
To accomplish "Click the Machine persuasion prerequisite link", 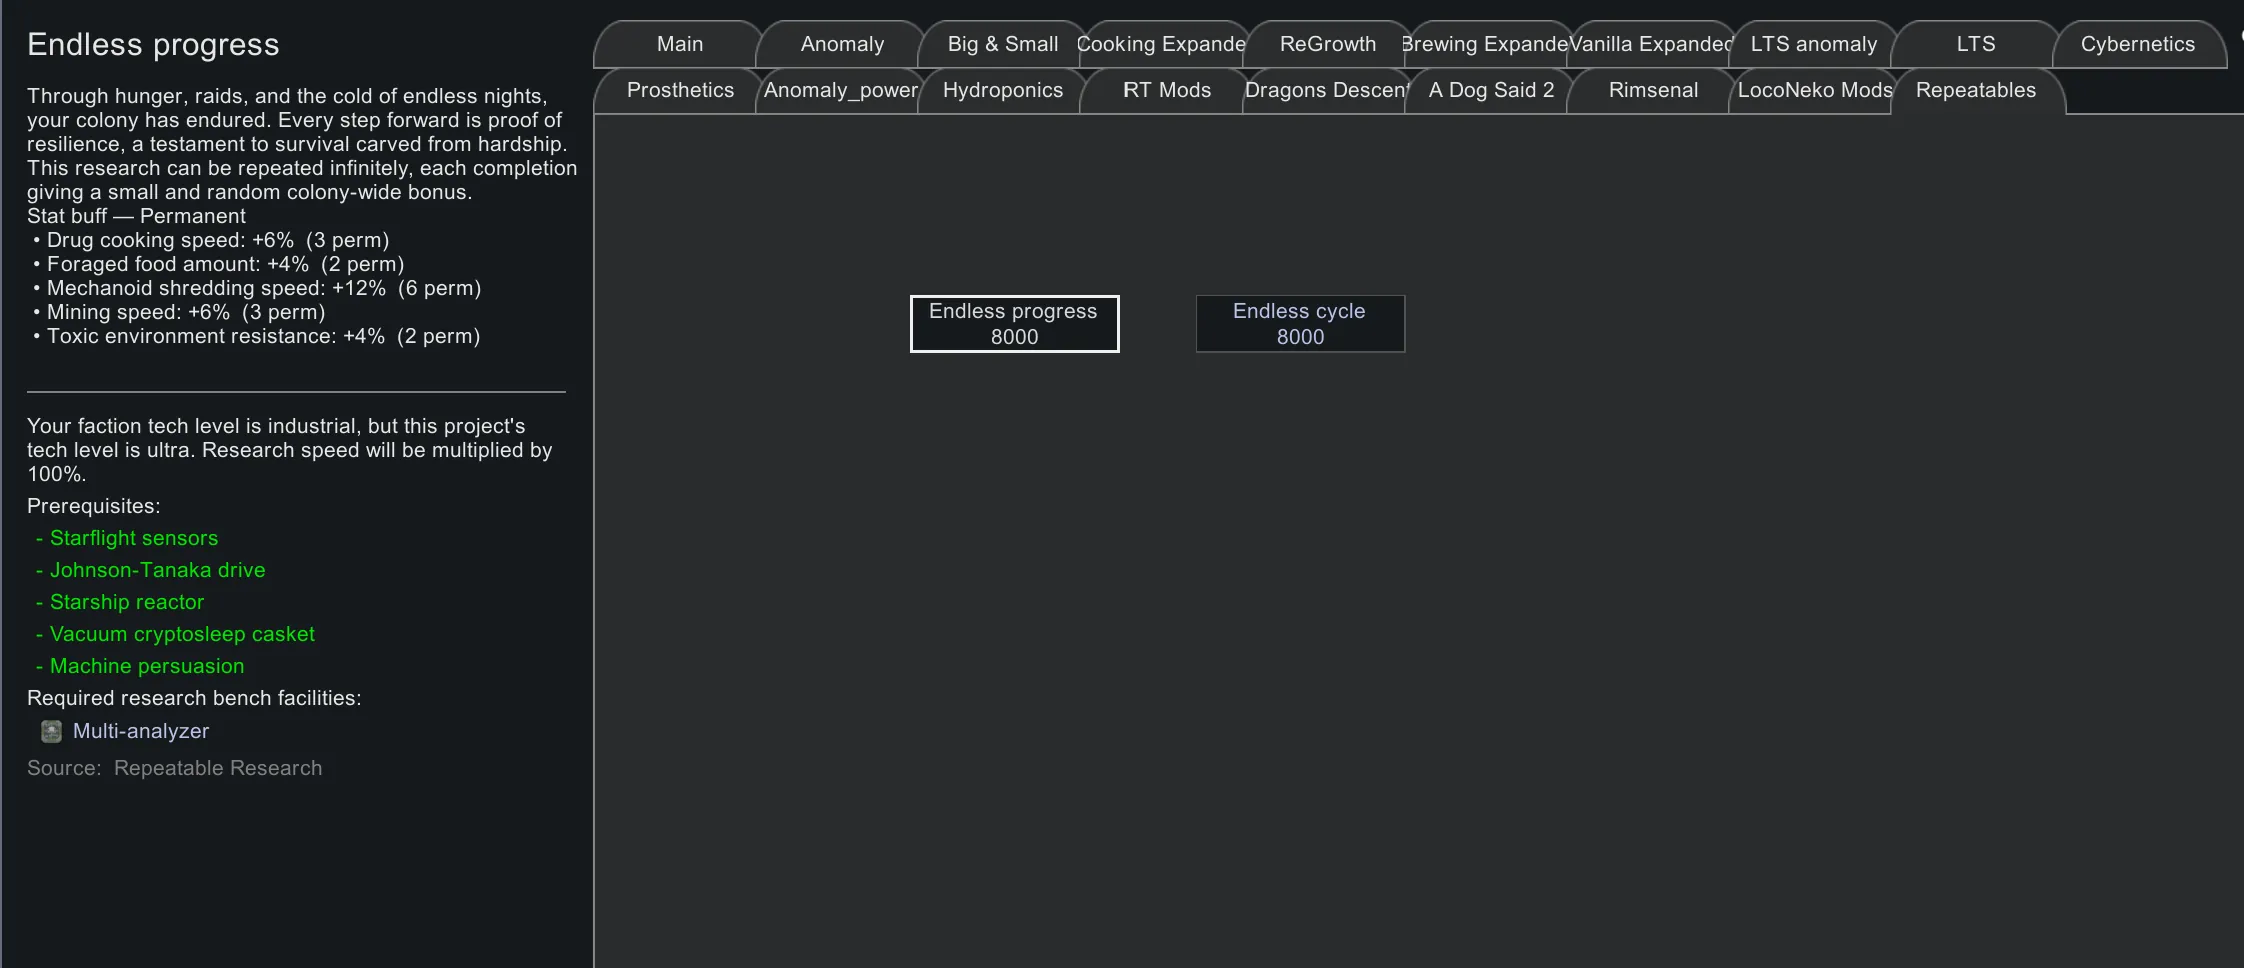I will (x=147, y=666).
